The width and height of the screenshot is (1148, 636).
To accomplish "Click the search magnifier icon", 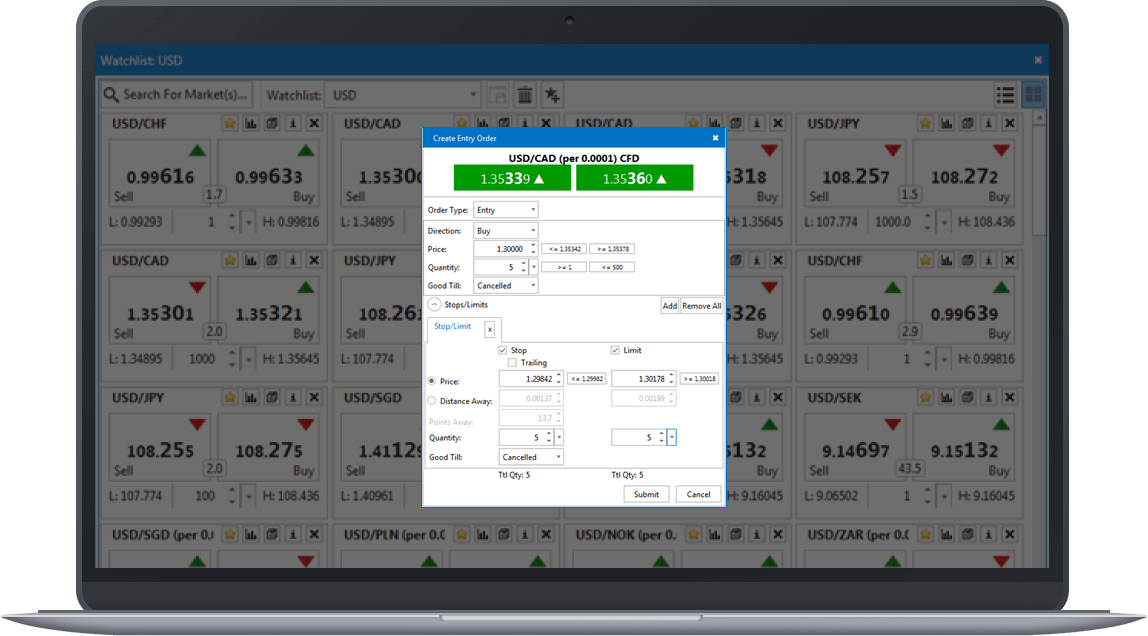I will [110, 94].
